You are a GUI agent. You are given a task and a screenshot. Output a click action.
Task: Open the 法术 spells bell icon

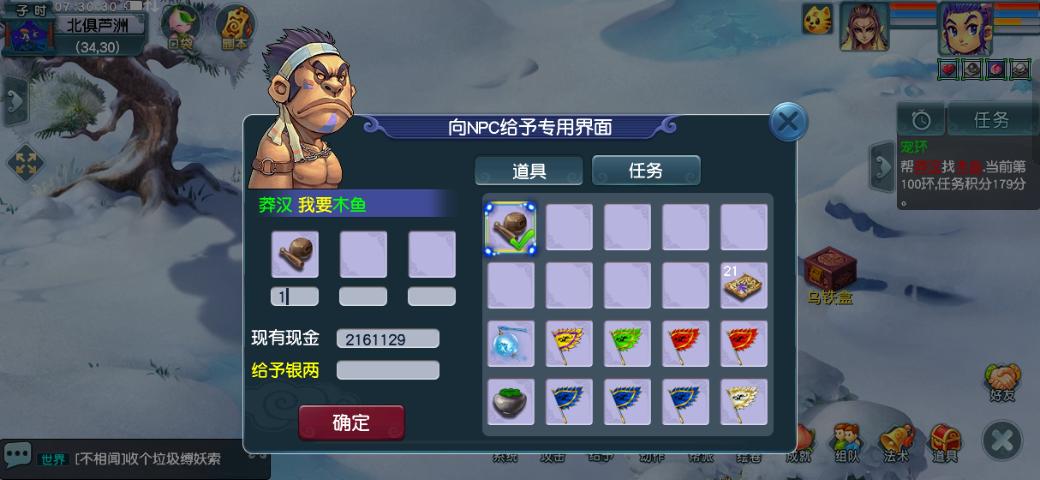point(897,443)
